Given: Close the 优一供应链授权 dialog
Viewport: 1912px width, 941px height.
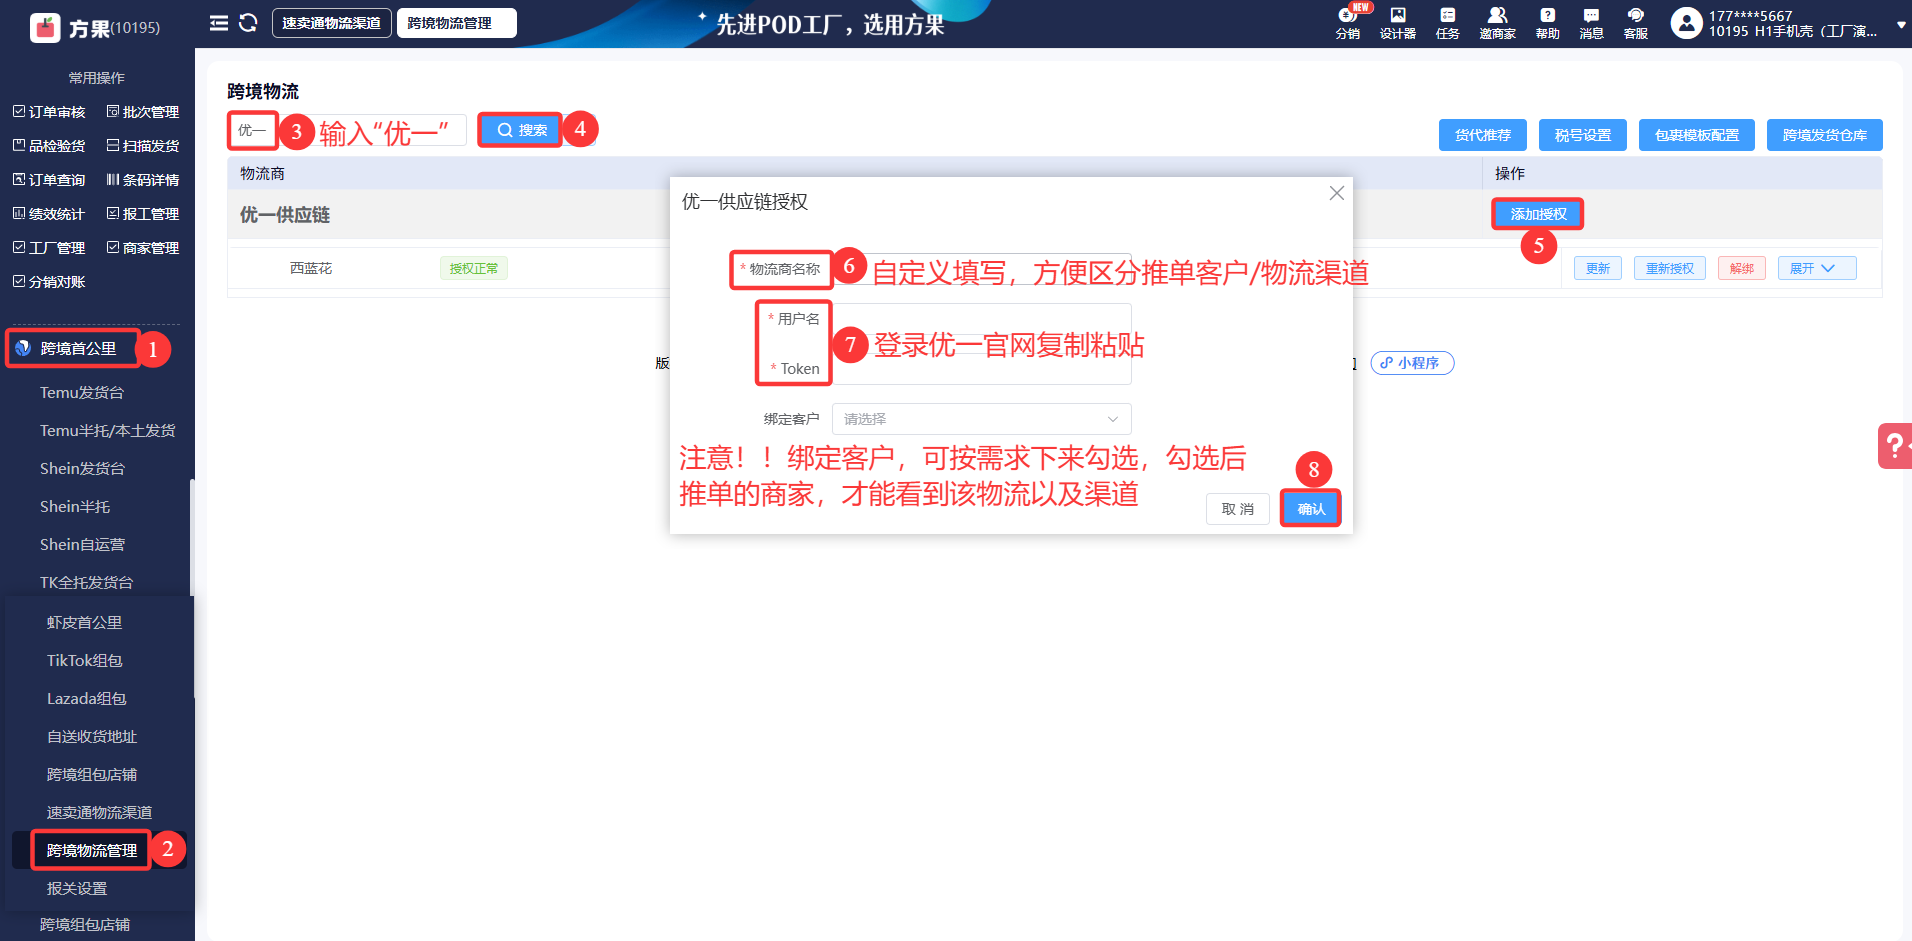Looking at the screenshot, I should coord(1336,193).
